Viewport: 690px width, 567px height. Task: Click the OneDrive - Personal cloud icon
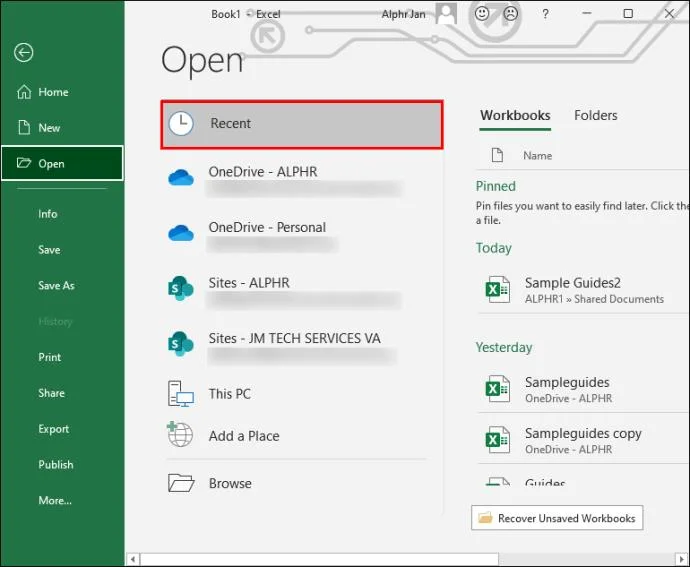tap(181, 233)
